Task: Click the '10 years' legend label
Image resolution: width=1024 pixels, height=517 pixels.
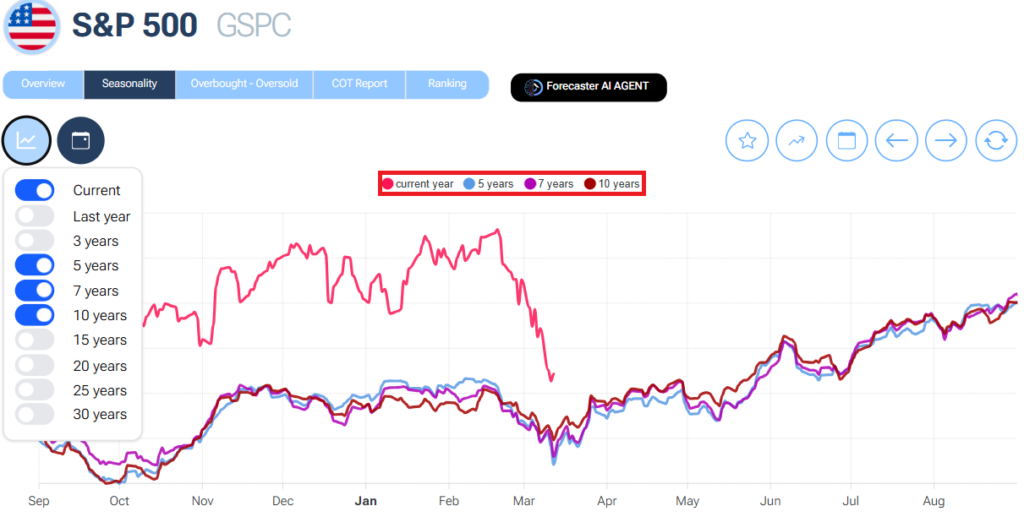Action: tap(619, 184)
